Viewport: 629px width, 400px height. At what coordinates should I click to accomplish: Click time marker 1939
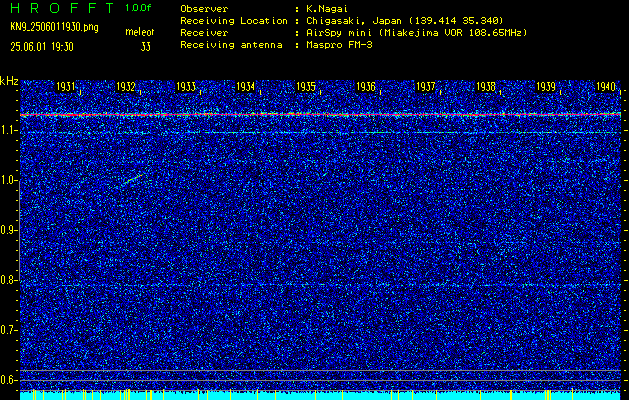coord(546,87)
